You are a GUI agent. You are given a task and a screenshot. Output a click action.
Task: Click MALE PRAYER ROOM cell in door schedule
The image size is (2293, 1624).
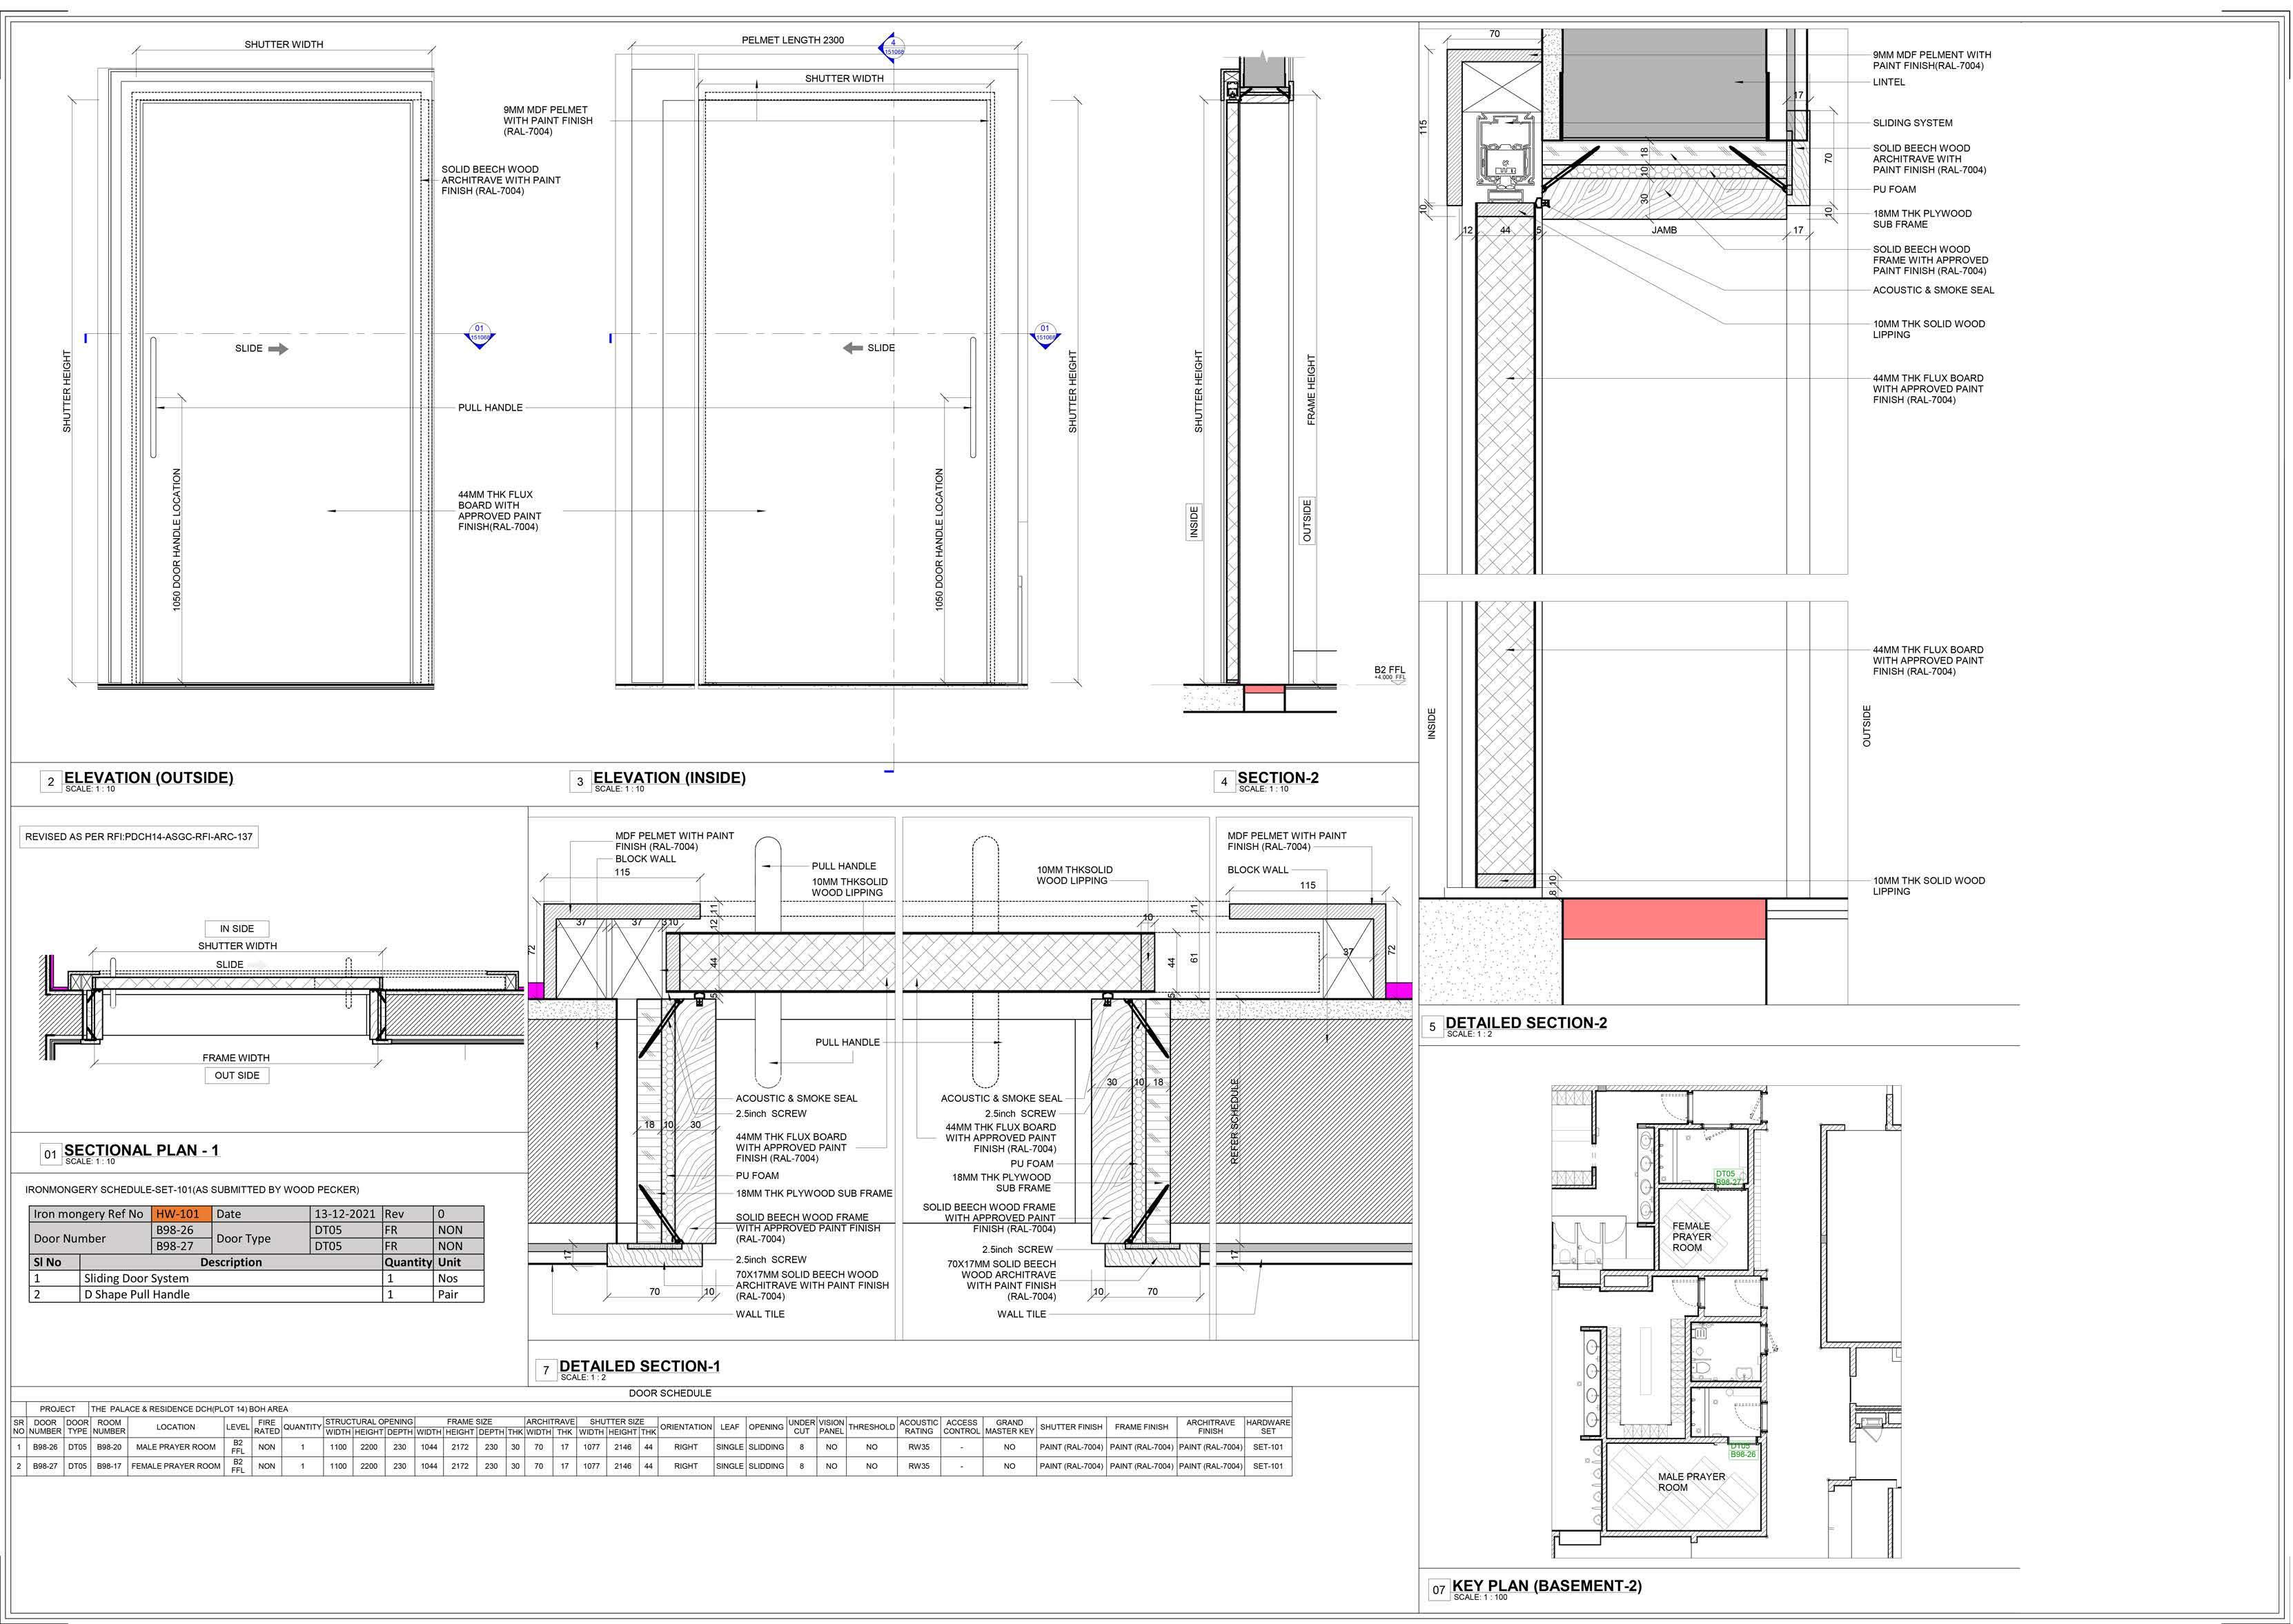(176, 1447)
